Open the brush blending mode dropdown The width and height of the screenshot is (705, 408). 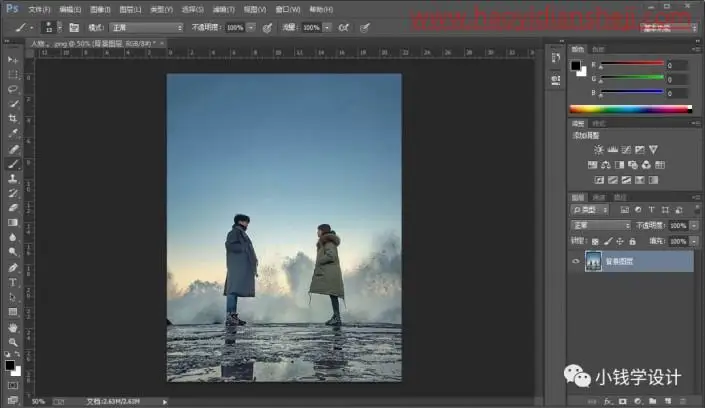point(147,28)
